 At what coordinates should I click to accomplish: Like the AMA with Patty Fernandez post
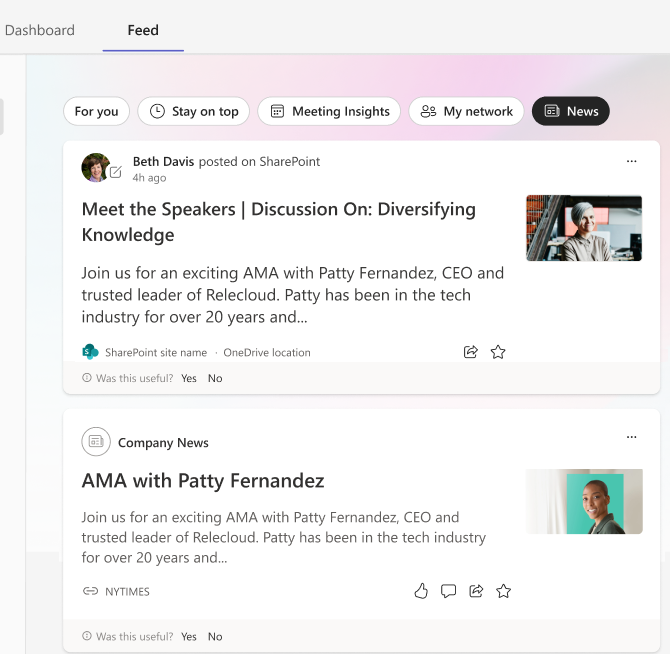pyautogui.click(x=421, y=591)
